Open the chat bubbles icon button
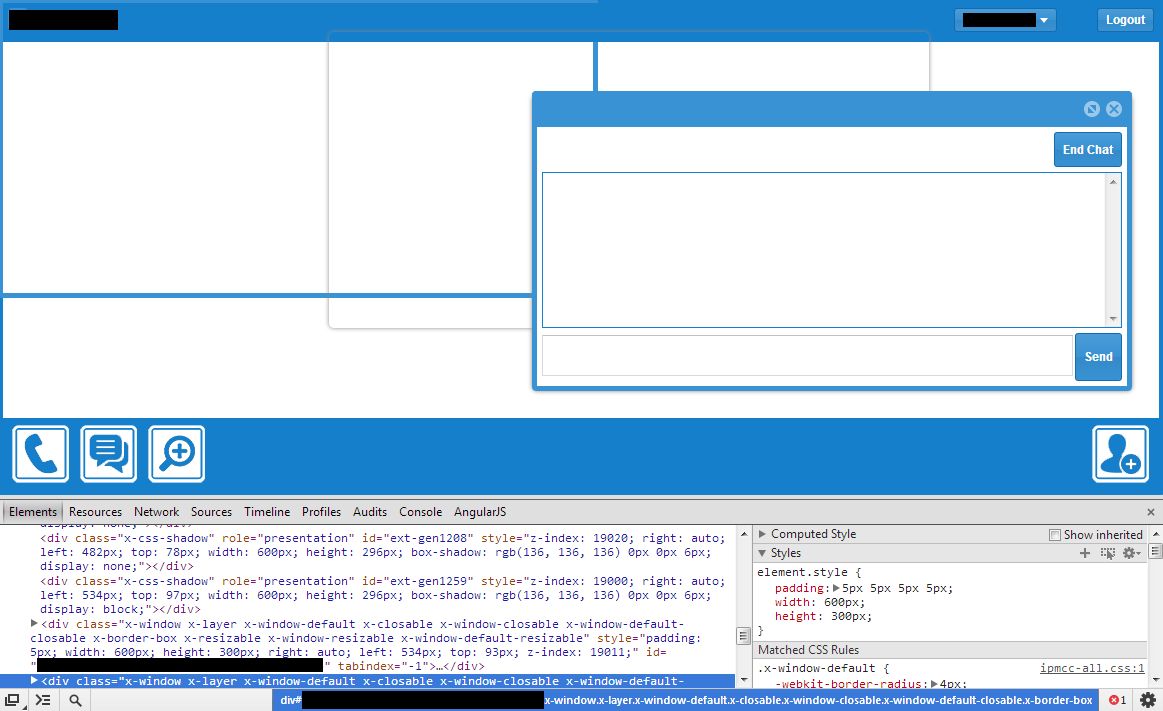Viewport: 1163px width, 711px height. [108, 454]
